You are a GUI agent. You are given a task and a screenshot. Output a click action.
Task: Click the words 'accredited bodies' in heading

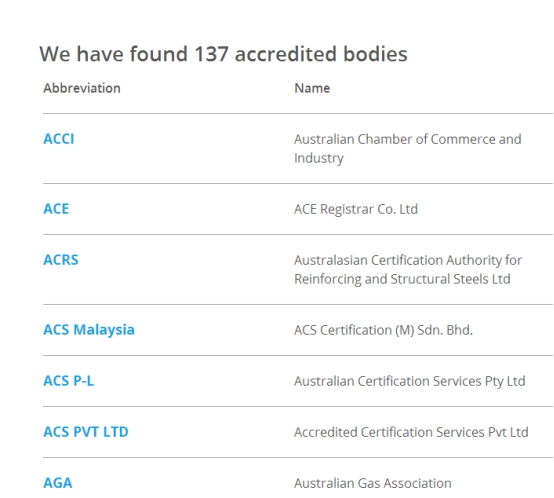click(321, 54)
